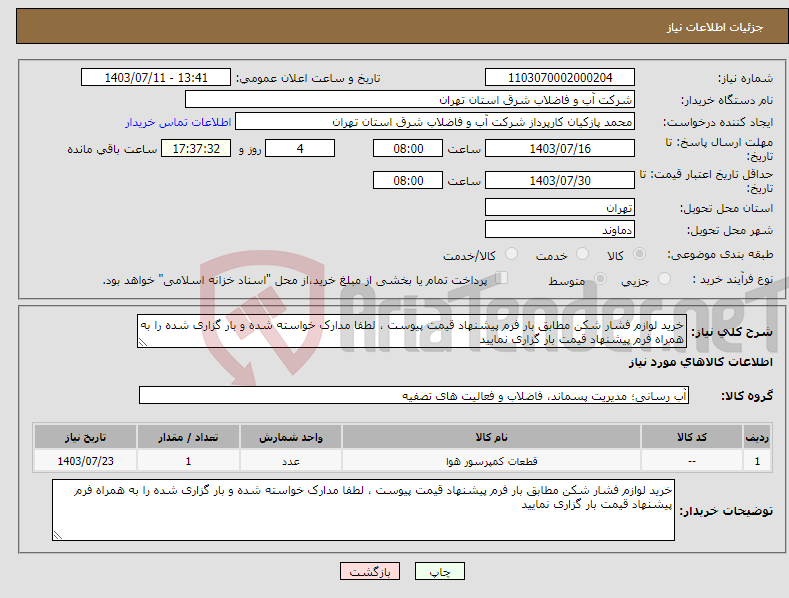Select the خدمت radio button

click(x=582, y=254)
